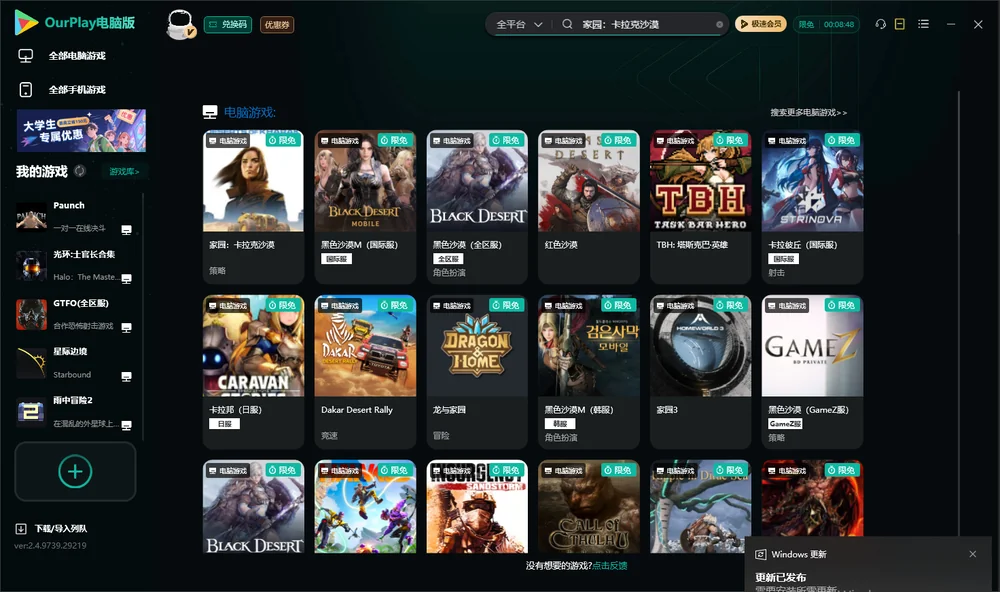Select Paunch in my games list
The width and height of the screenshot is (1000, 592).
pyautogui.click(x=75, y=217)
